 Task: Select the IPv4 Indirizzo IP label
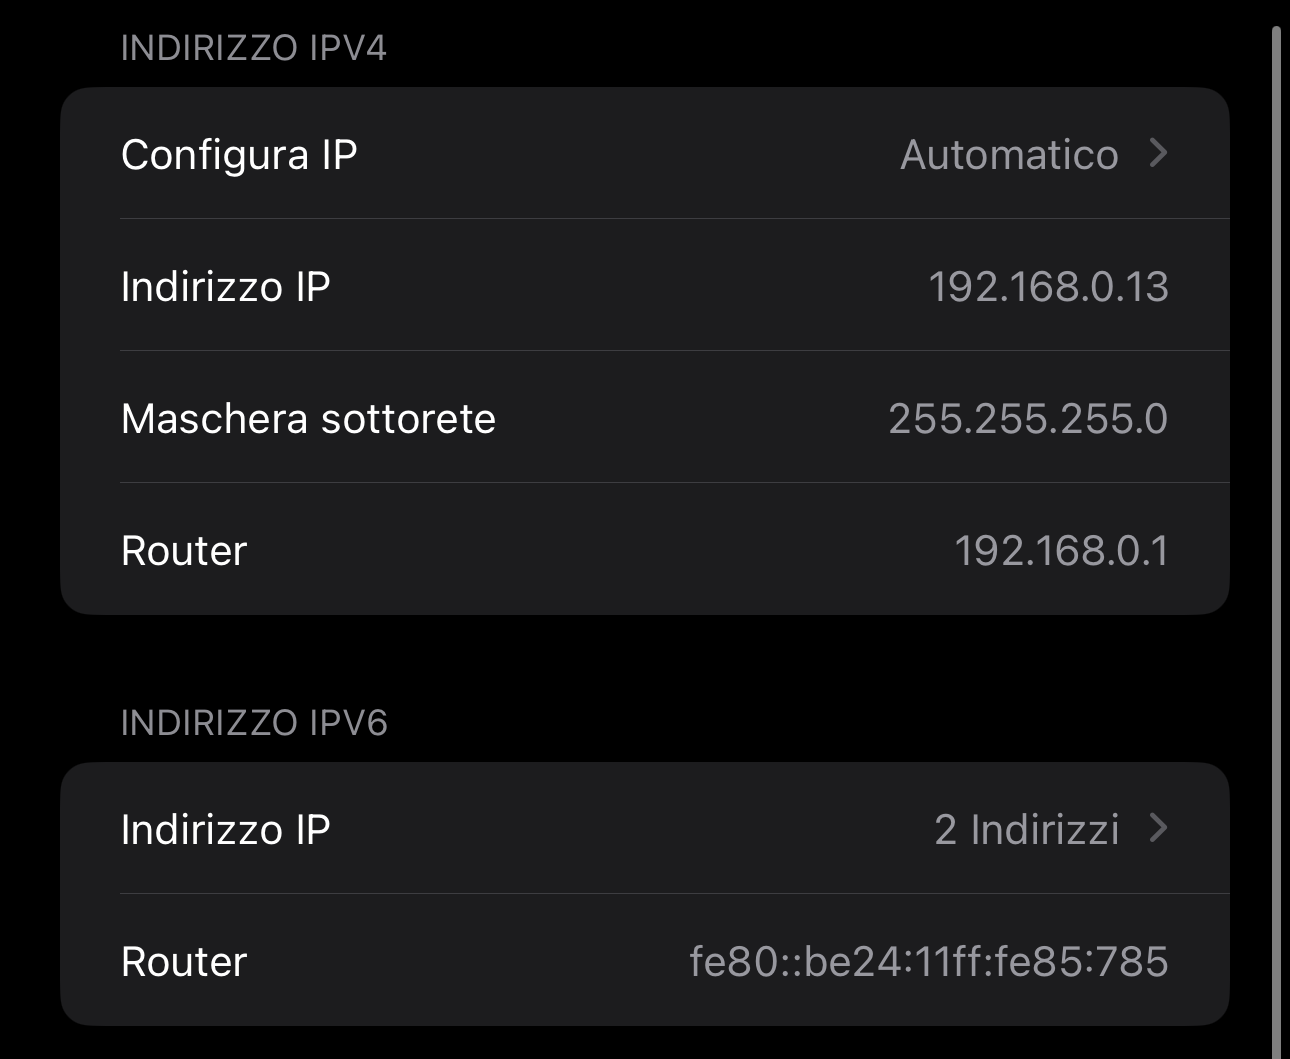225,287
